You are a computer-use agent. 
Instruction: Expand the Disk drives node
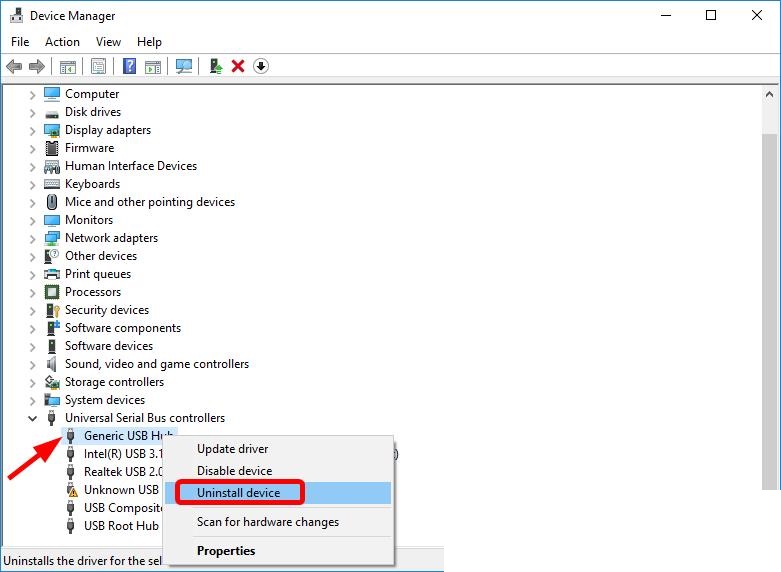pos(32,113)
